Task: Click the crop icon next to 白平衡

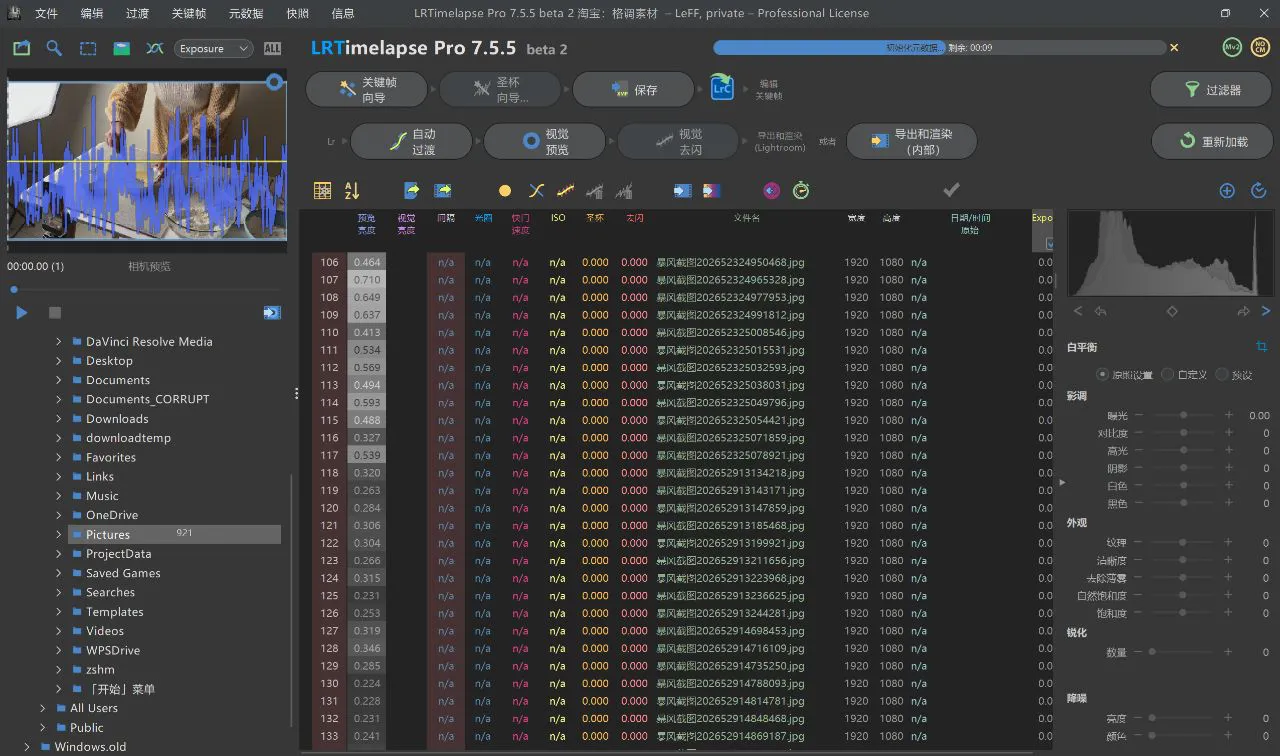Action: pos(1262,347)
